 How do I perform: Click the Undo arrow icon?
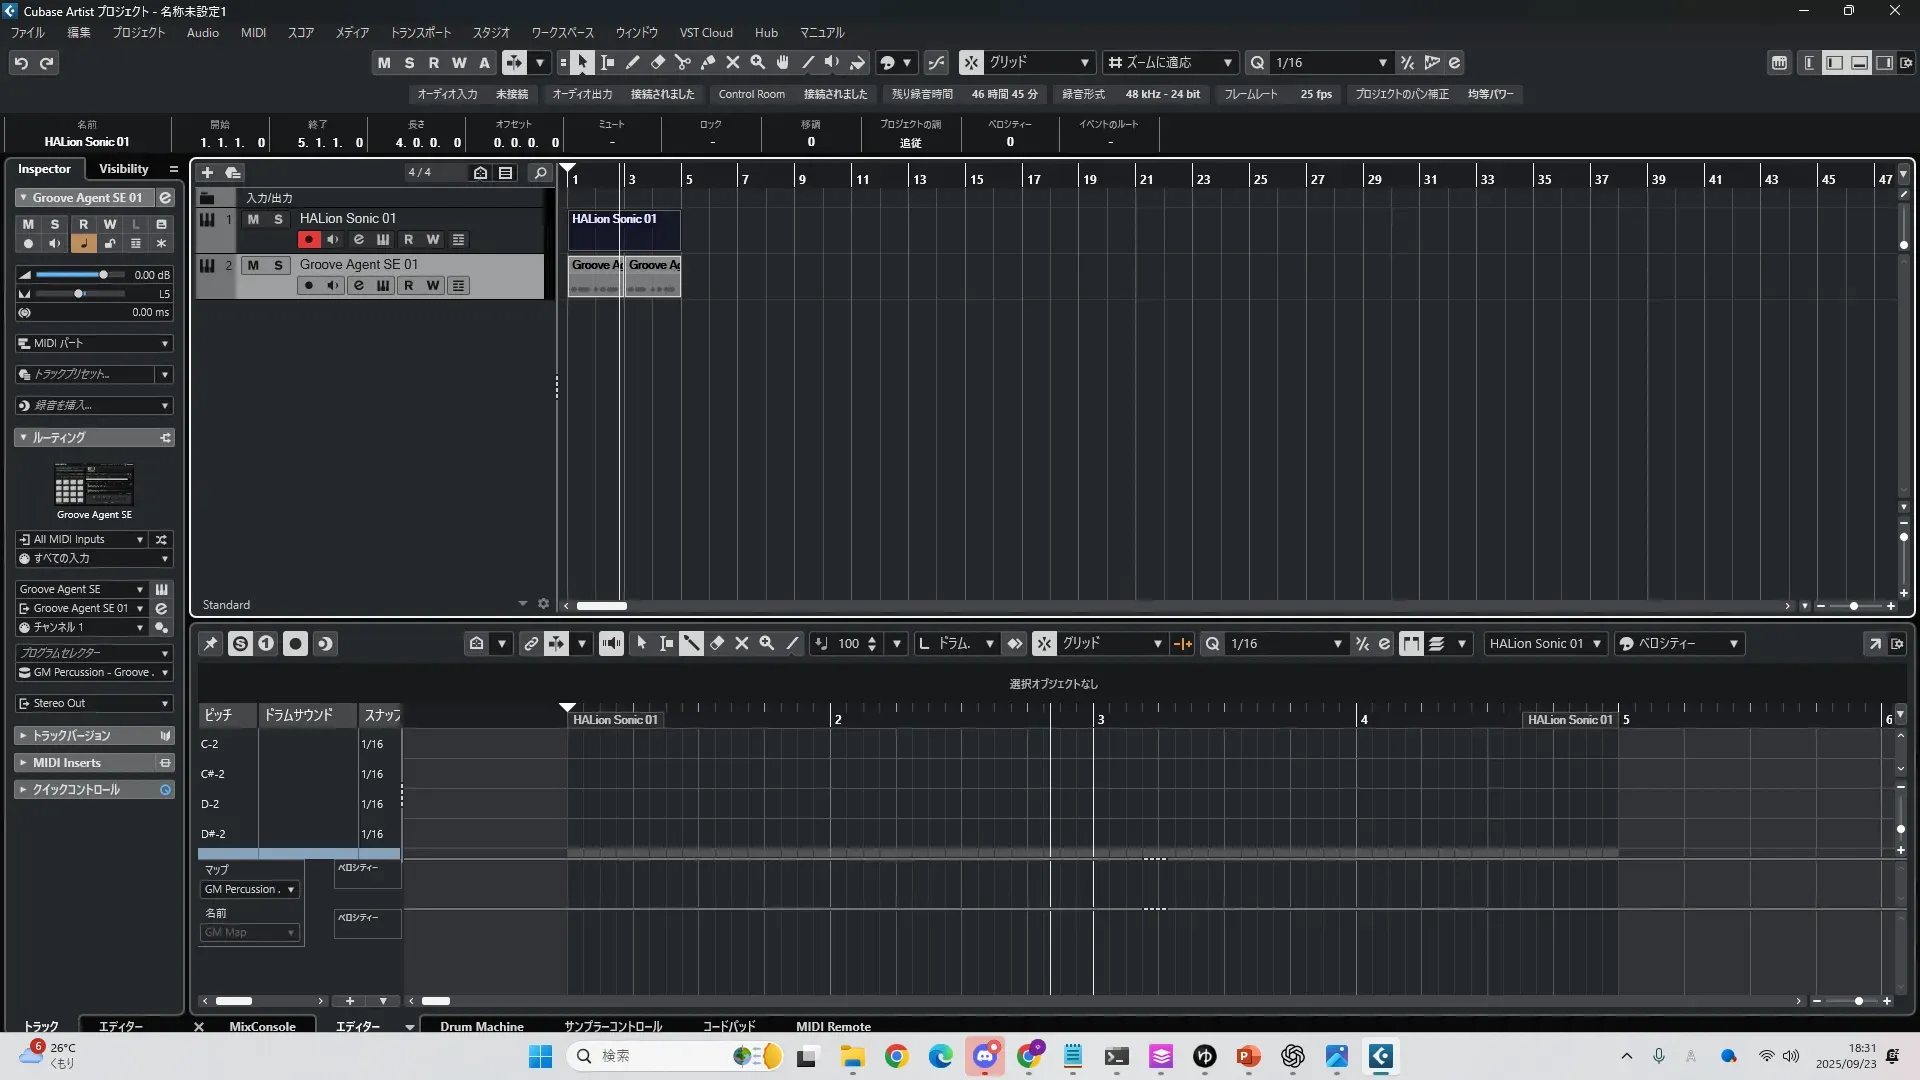pyautogui.click(x=21, y=63)
